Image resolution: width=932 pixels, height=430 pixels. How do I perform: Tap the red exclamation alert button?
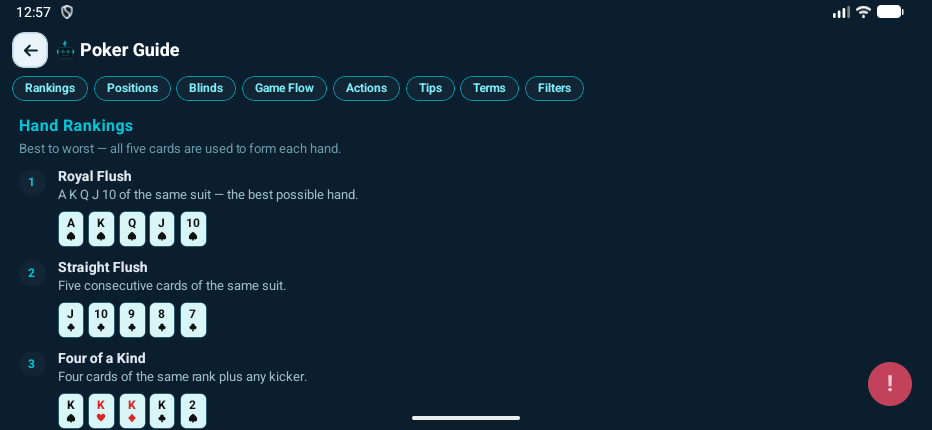coord(889,384)
